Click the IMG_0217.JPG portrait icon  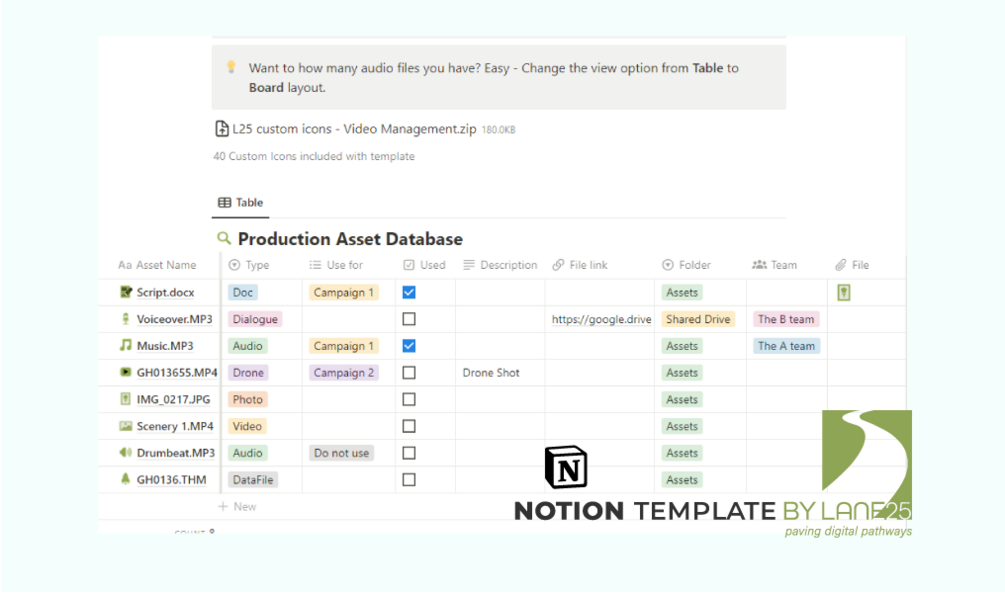point(126,399)
